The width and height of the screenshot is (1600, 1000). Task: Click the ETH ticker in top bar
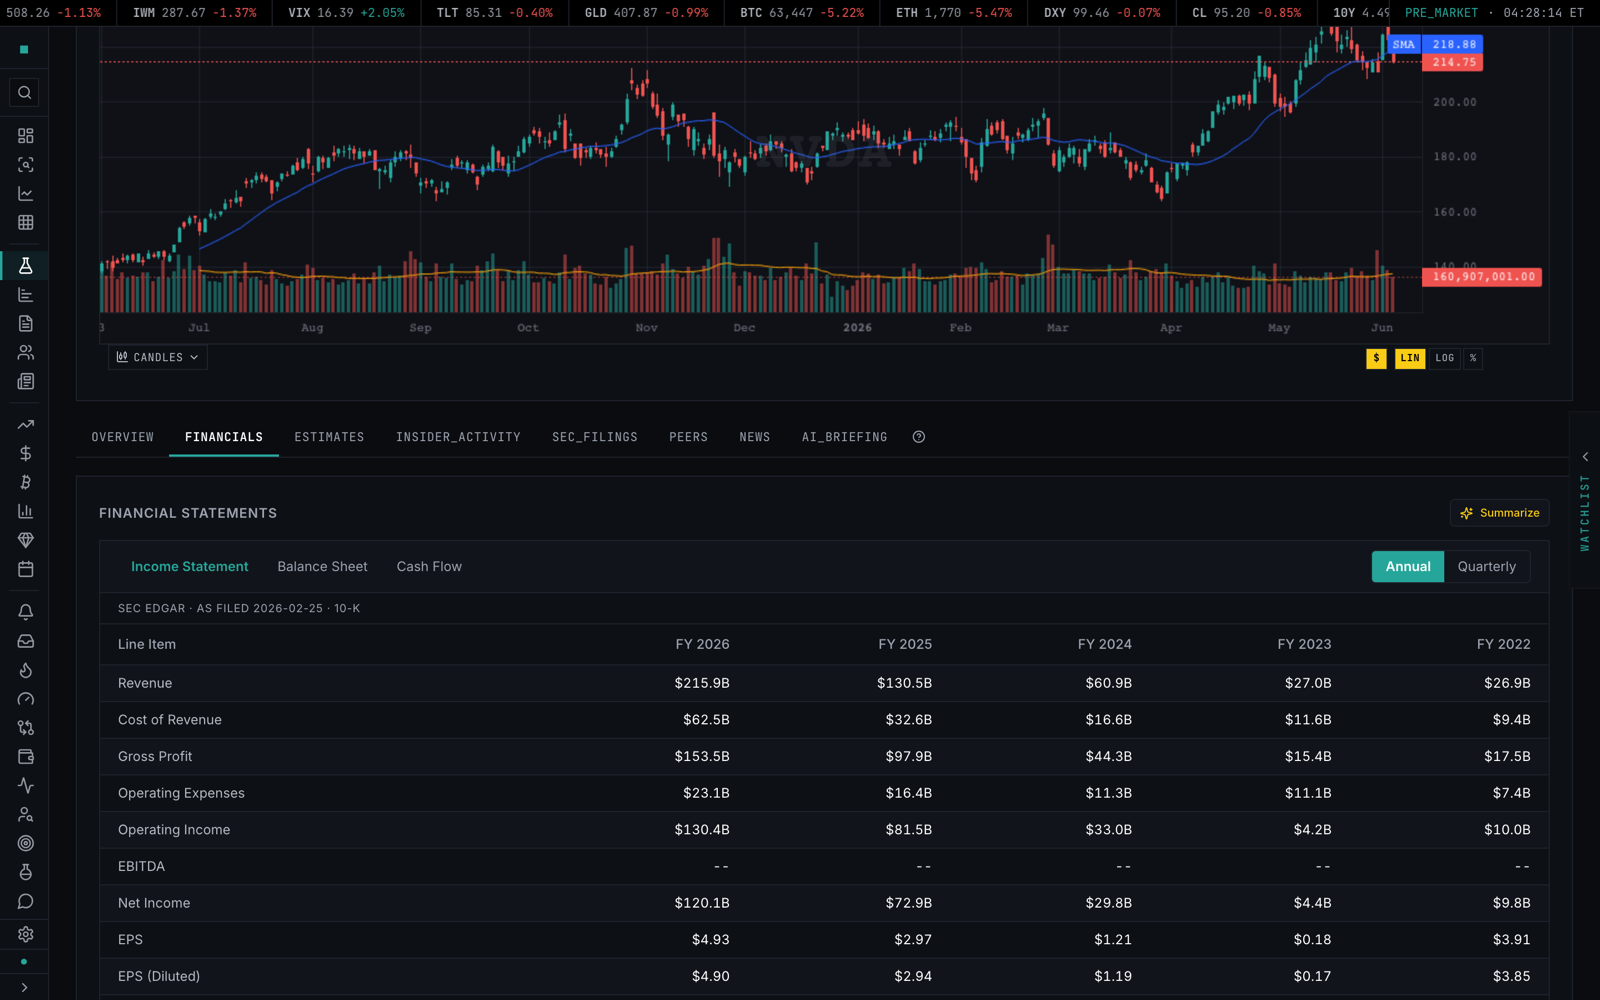[954, 13]
